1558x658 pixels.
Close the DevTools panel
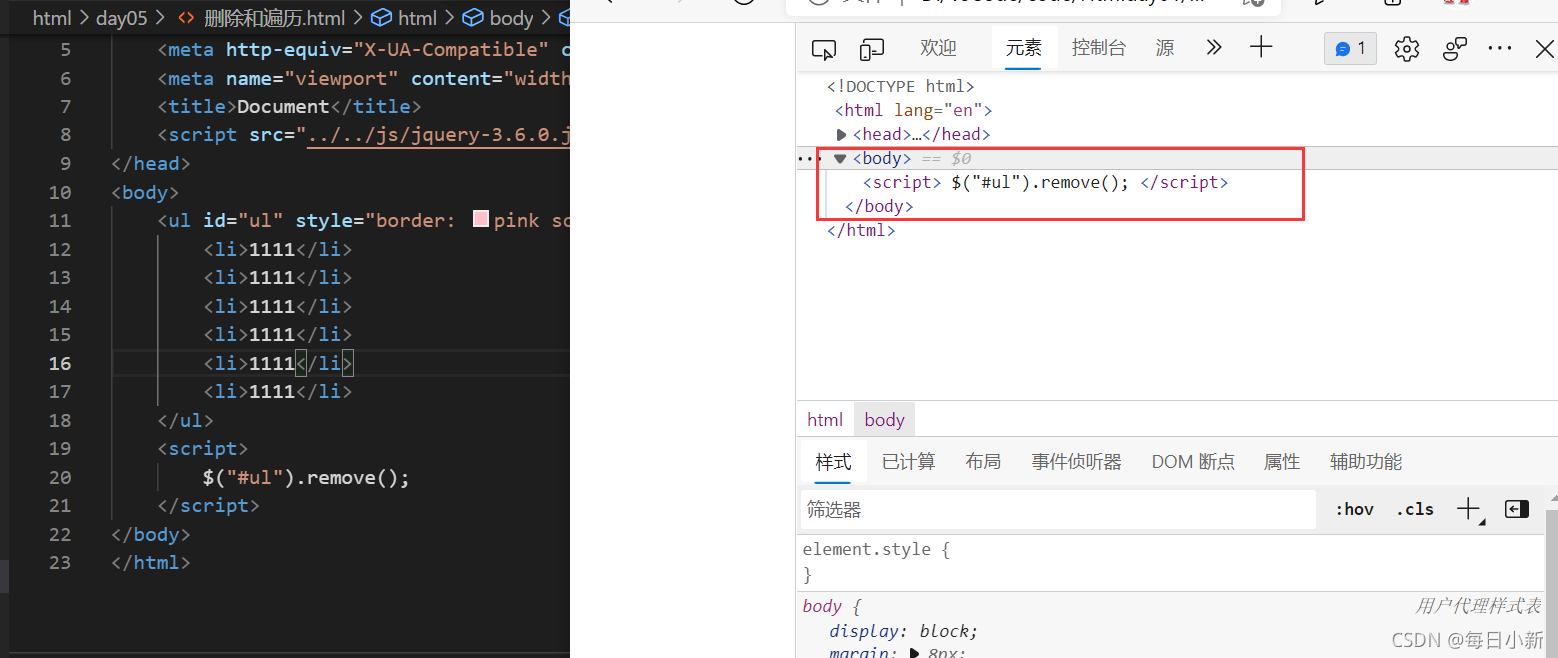click(1544, 49)
